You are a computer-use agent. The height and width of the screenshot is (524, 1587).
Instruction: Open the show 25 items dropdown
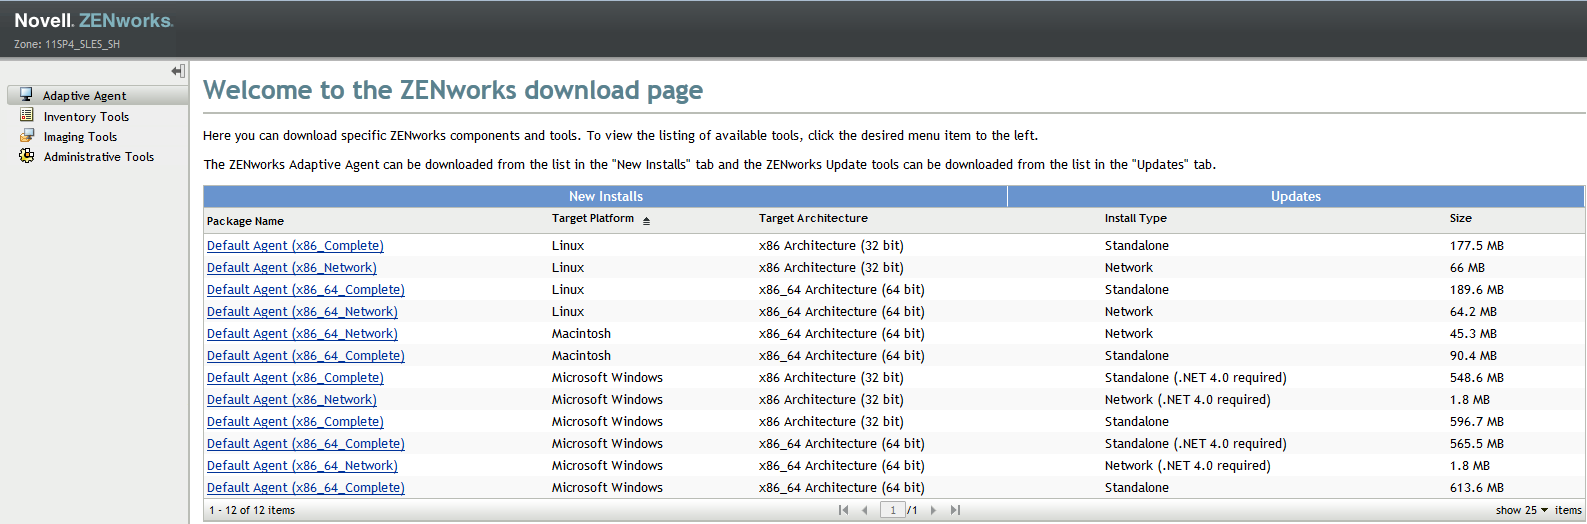coord(1522,510)
